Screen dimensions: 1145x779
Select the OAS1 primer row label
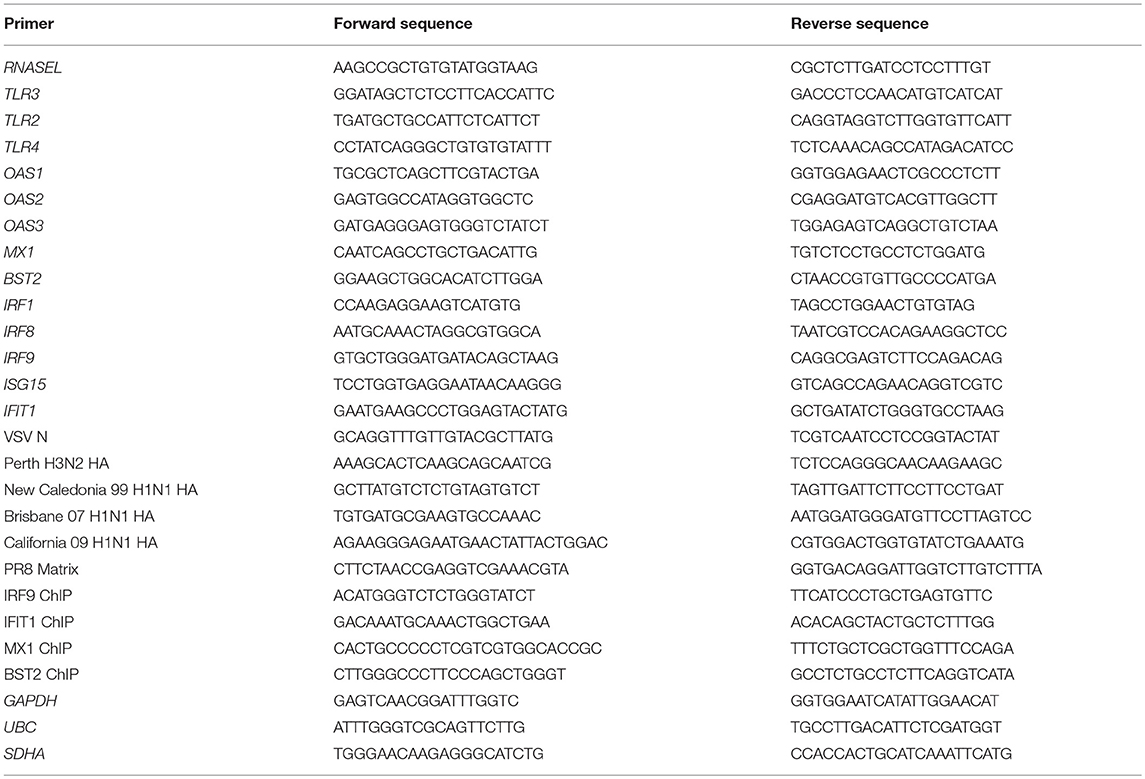pyautogui.click(x=23, y=173)
